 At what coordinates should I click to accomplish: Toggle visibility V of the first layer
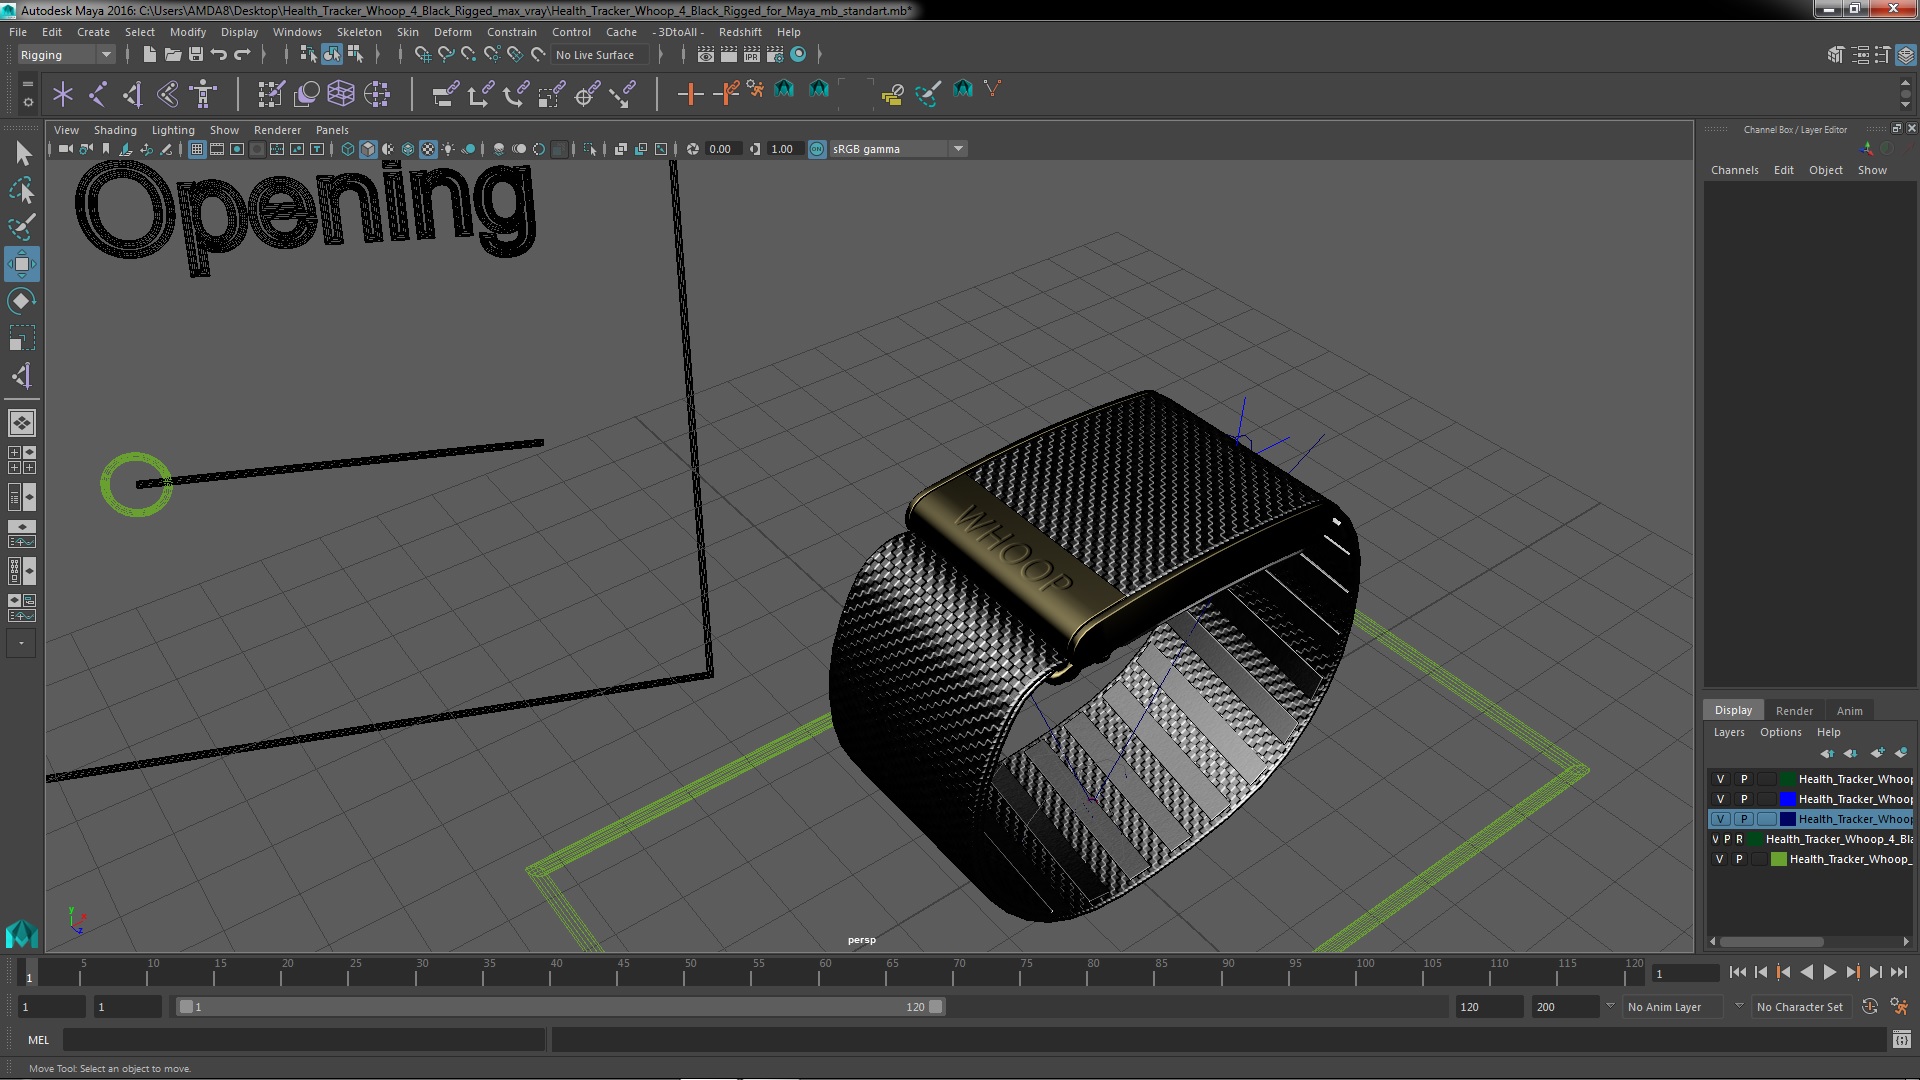coord(1720,779)
